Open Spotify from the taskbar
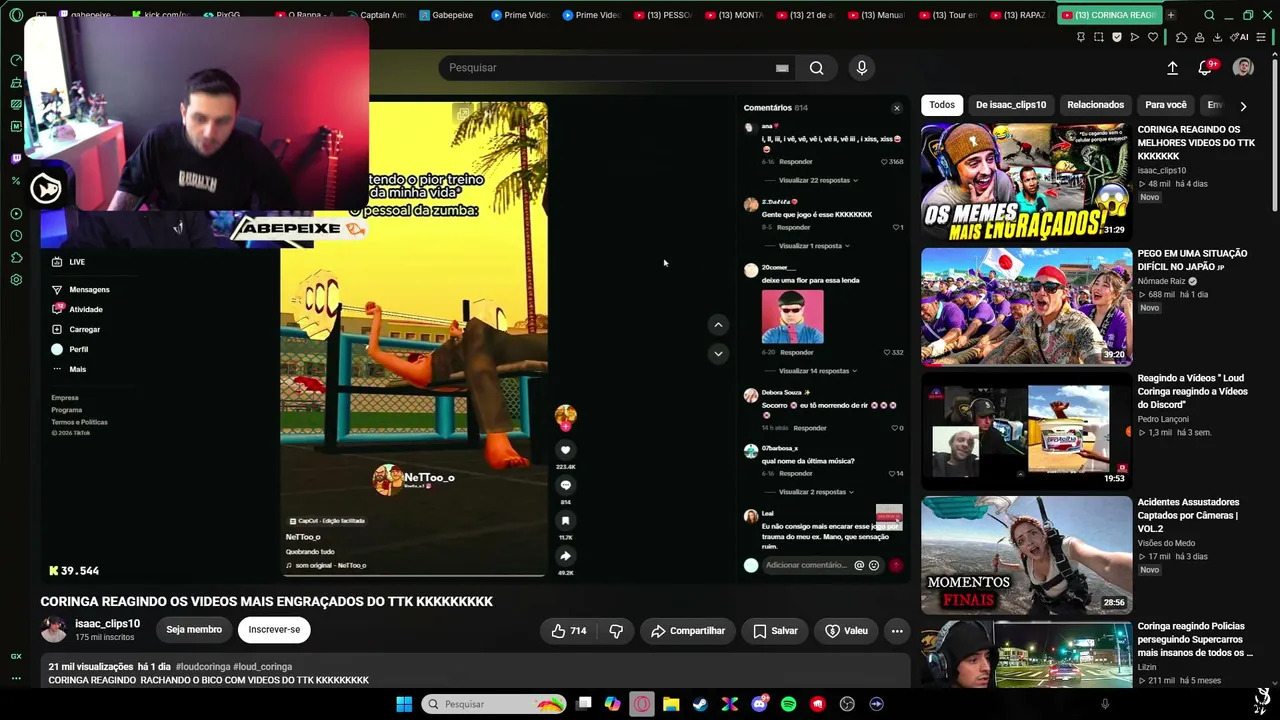1280x720 pixels. (788, 704)
